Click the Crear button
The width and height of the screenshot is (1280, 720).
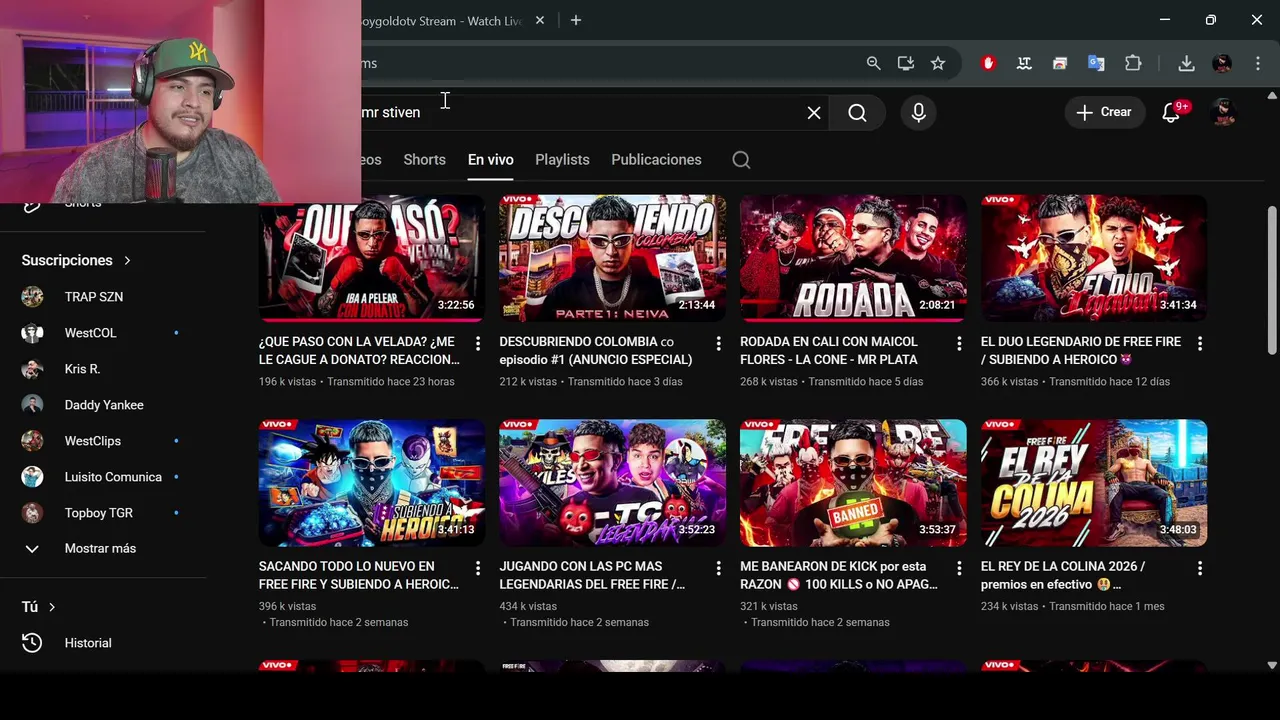tap(1104, 112)
